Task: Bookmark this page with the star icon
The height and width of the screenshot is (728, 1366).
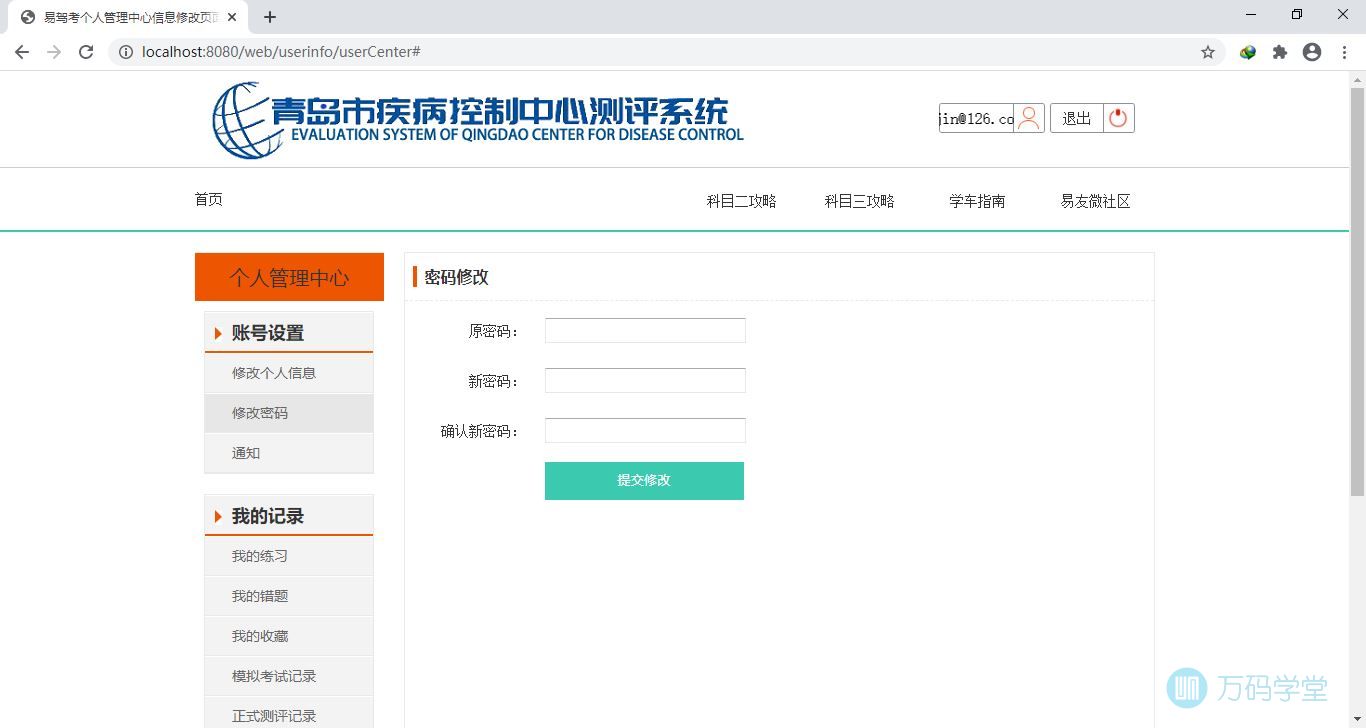Action: tap(1208, 52)
